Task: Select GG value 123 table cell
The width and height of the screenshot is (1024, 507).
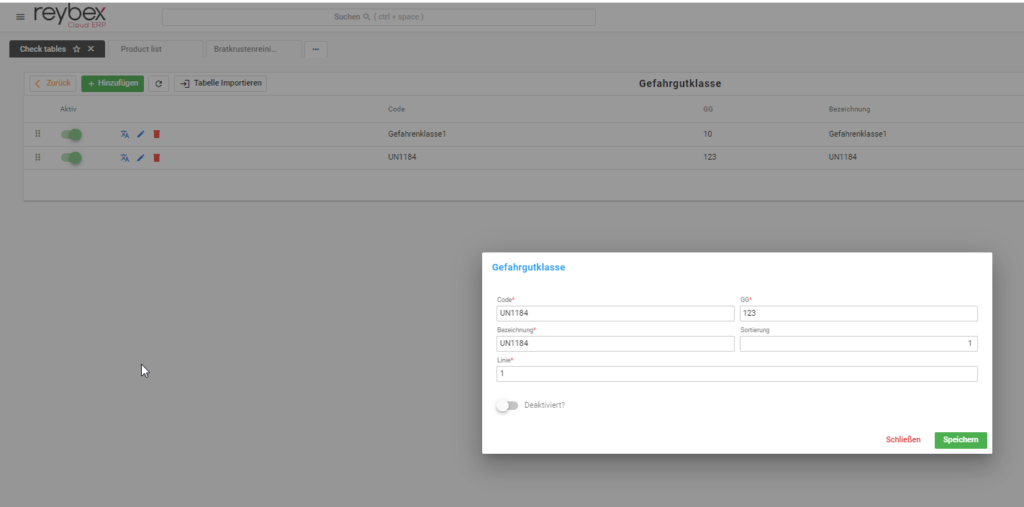Action: 710,157
